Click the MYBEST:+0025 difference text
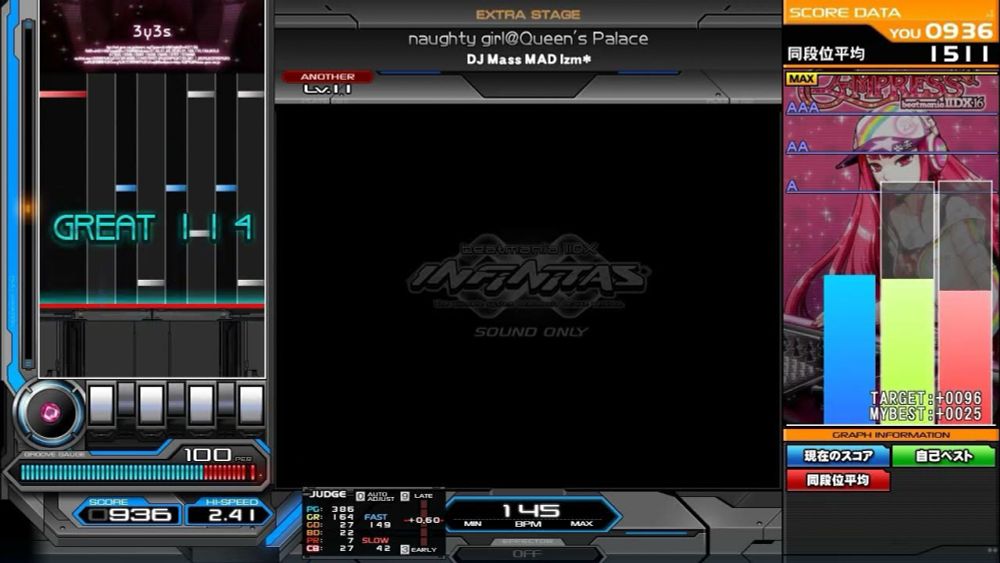 pyautogui.click(x=926, y=414)
